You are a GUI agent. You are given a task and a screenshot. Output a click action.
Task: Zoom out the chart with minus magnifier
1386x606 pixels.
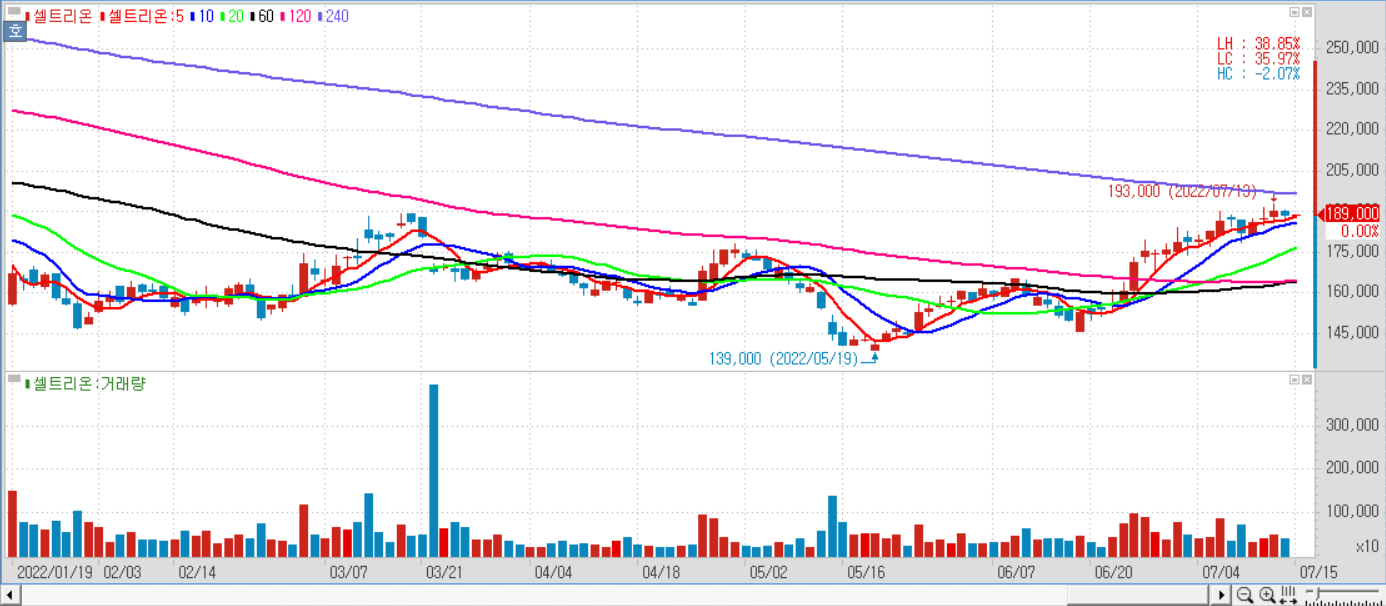pyautogui.click(x=1245, y=595)
